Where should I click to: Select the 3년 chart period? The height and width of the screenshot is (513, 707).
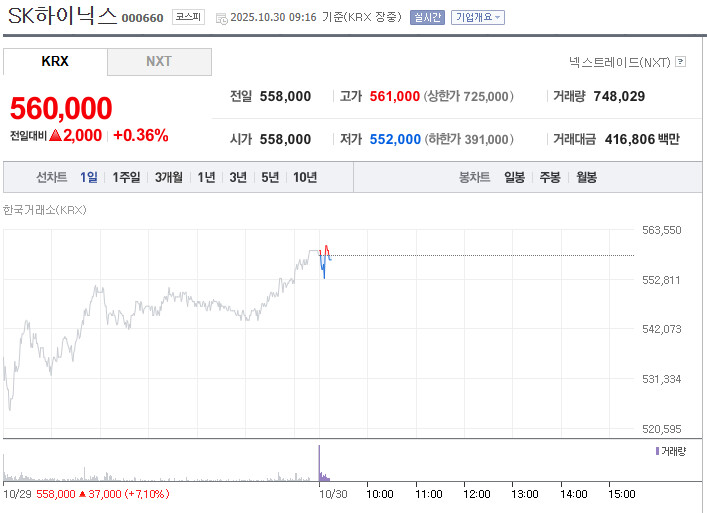pos(238,177)
